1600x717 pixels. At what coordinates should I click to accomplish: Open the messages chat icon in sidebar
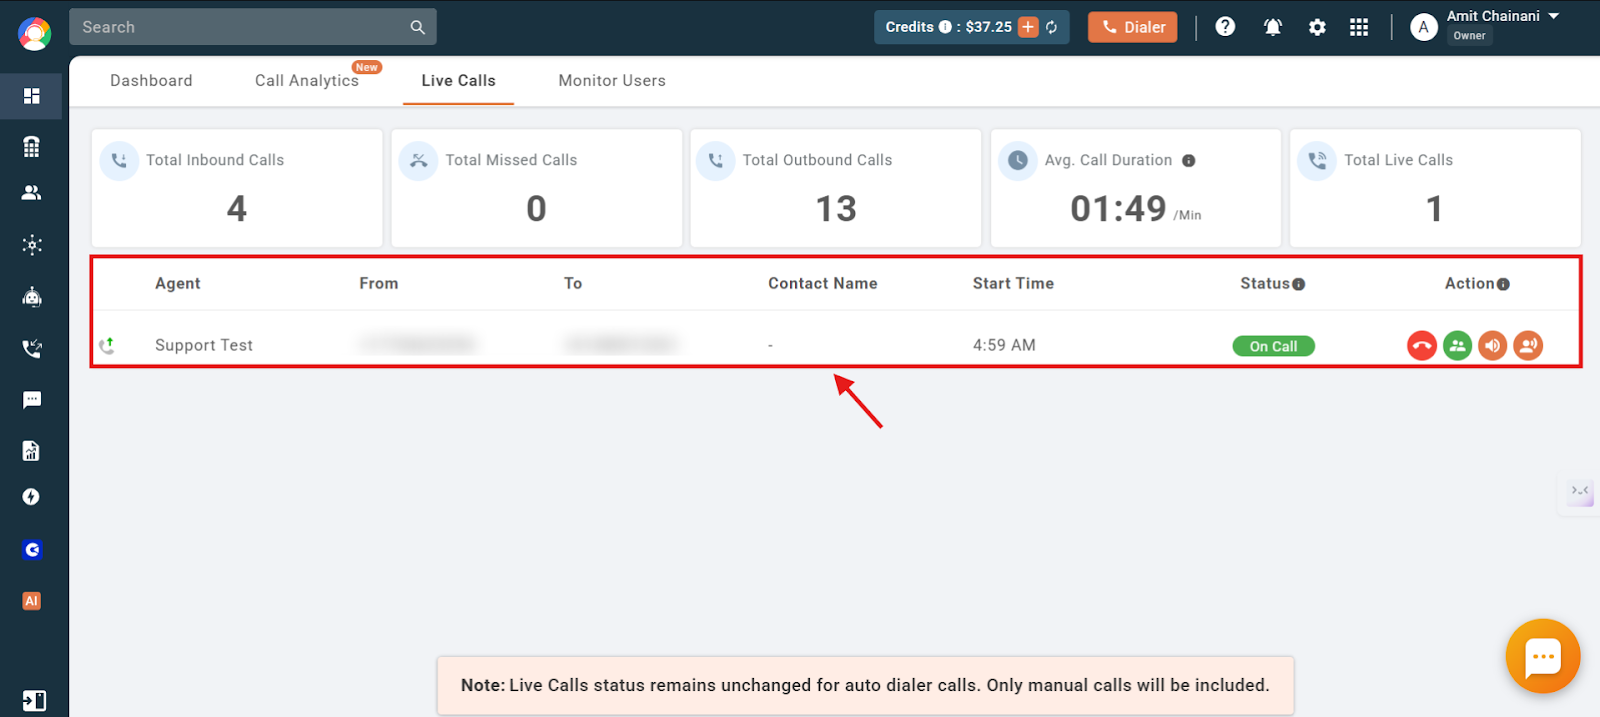pyautogui.click(x=32, y=400)
